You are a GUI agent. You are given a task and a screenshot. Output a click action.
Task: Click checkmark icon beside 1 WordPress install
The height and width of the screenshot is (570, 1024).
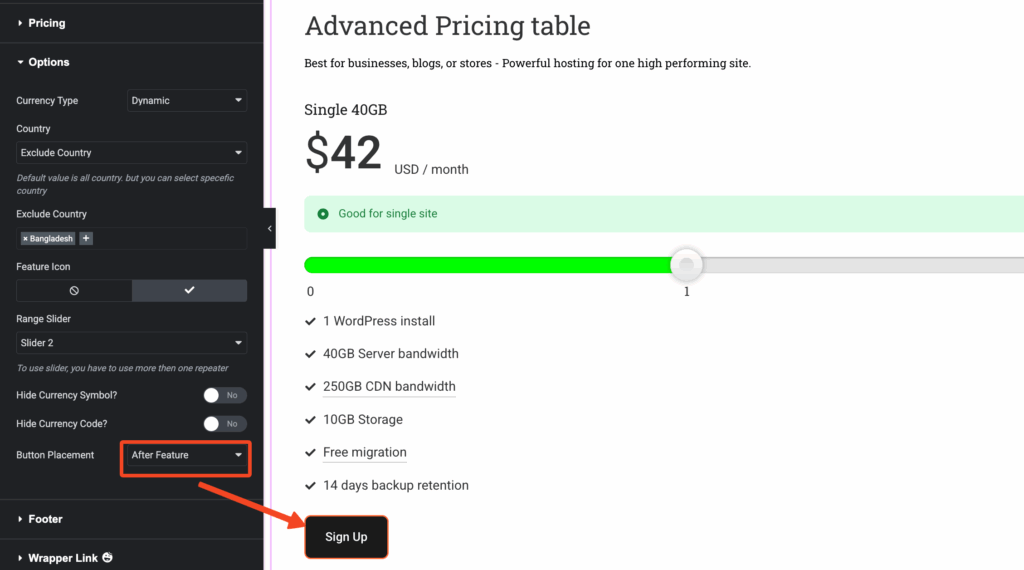click(310, 321)
